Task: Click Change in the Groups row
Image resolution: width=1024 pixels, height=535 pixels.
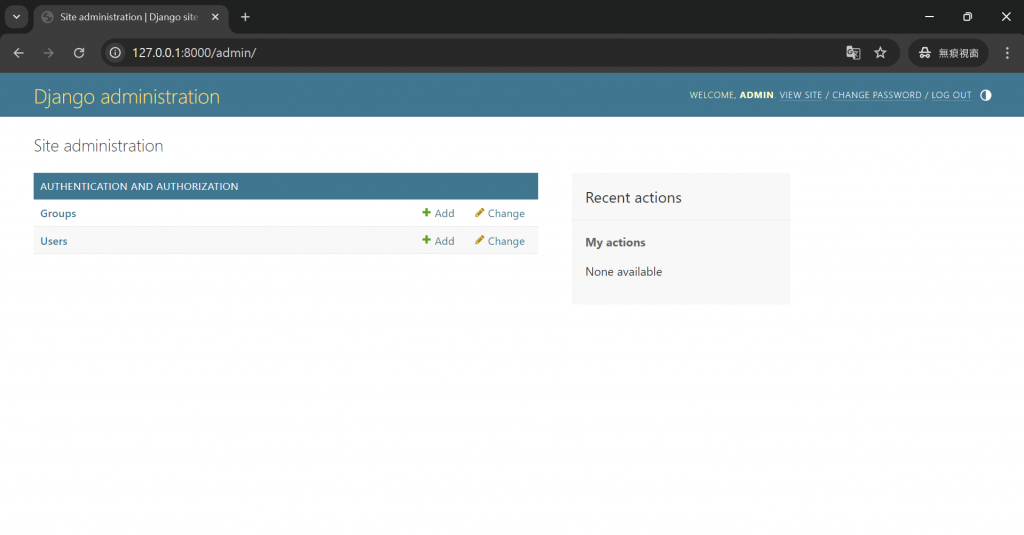Action: [x=500, y=214]
